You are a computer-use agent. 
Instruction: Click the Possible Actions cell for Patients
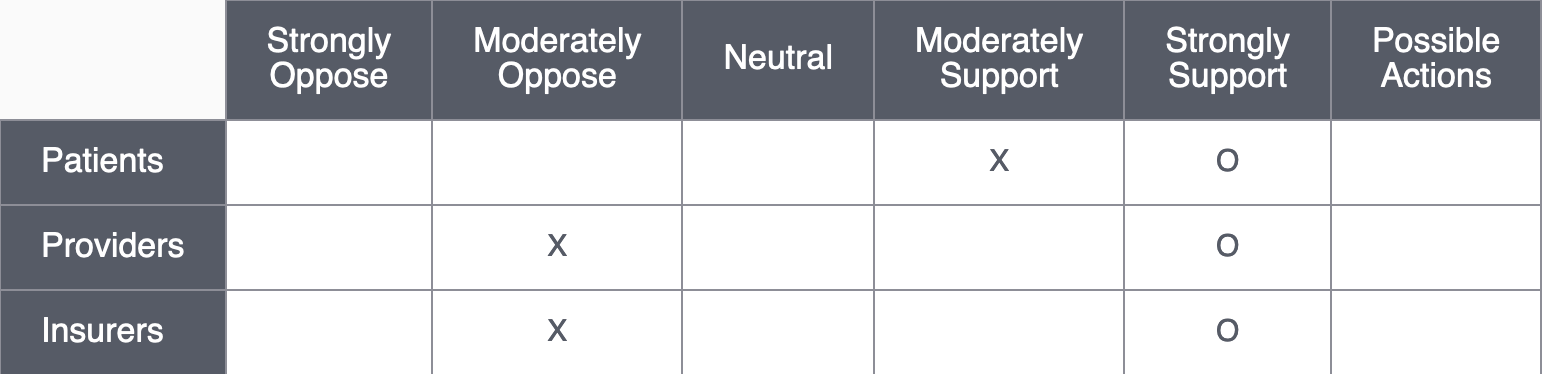1436,162
